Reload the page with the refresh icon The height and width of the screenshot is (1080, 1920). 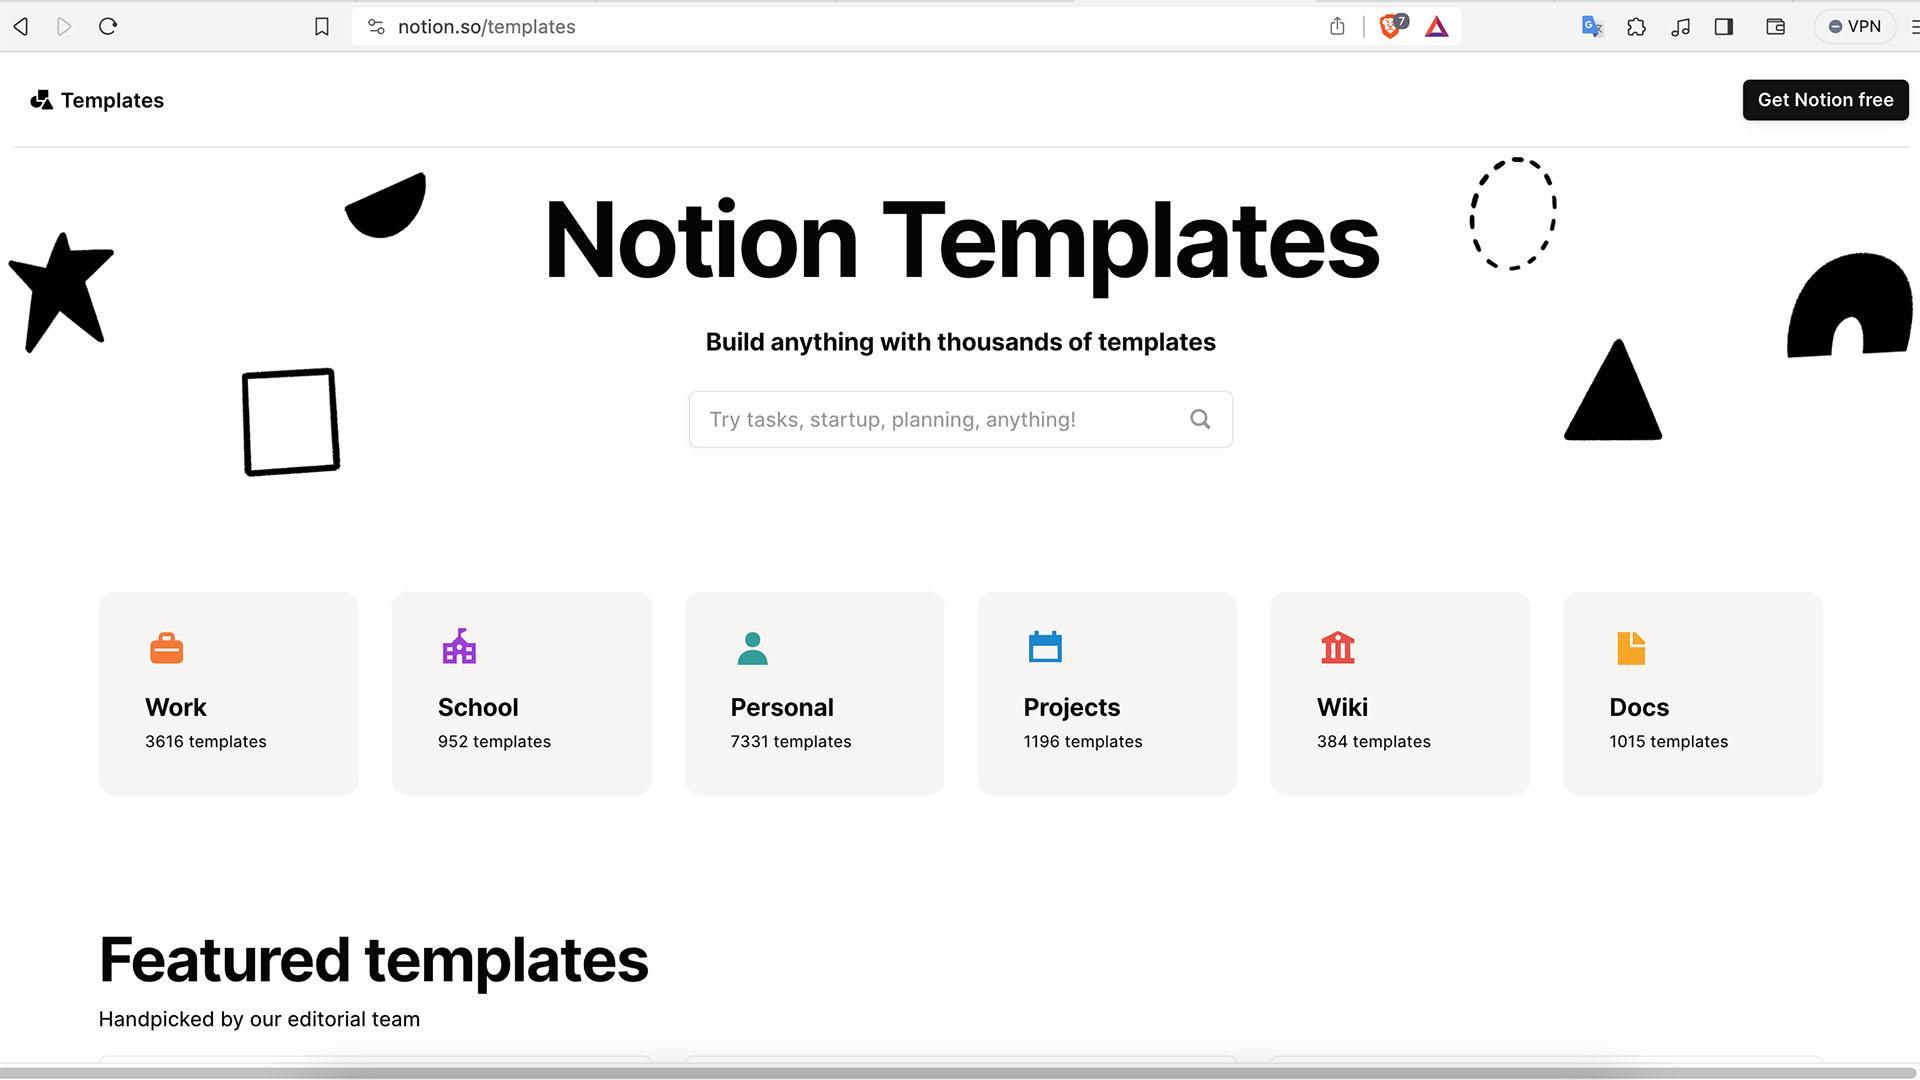click(108, 27)
